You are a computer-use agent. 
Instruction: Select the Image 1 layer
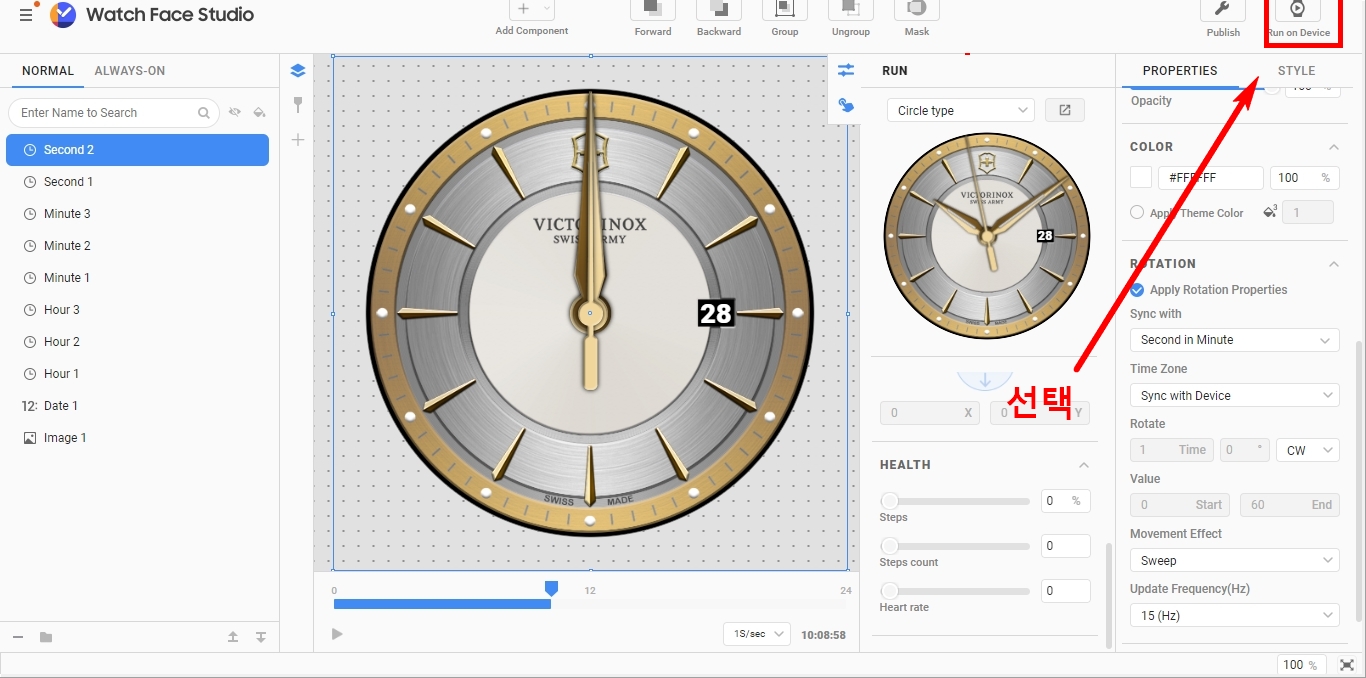pyautogui.click(x=137, y=438)
